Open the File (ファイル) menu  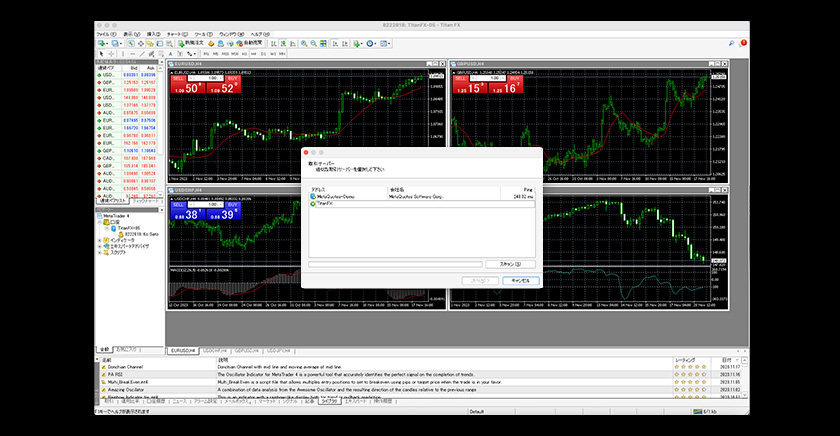click(105, 34)
